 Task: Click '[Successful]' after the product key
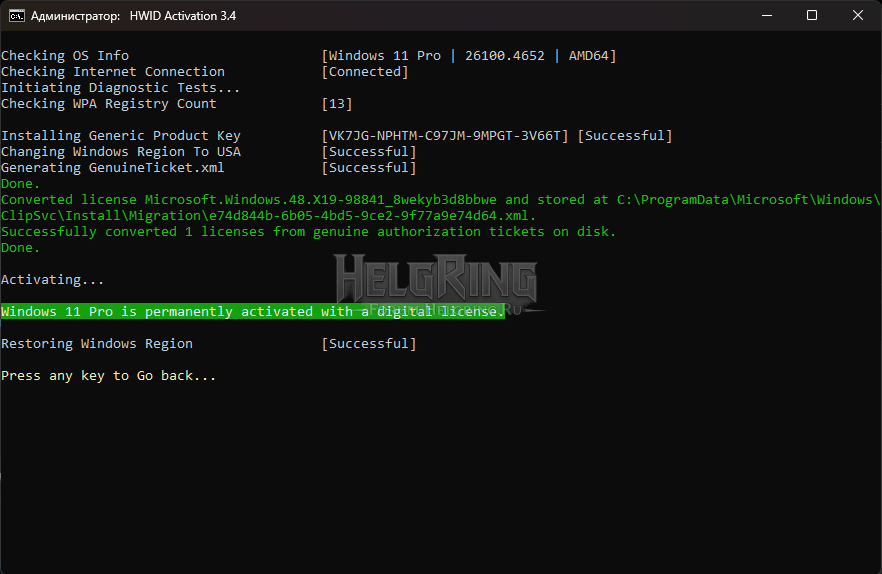[x=624, y=136]
